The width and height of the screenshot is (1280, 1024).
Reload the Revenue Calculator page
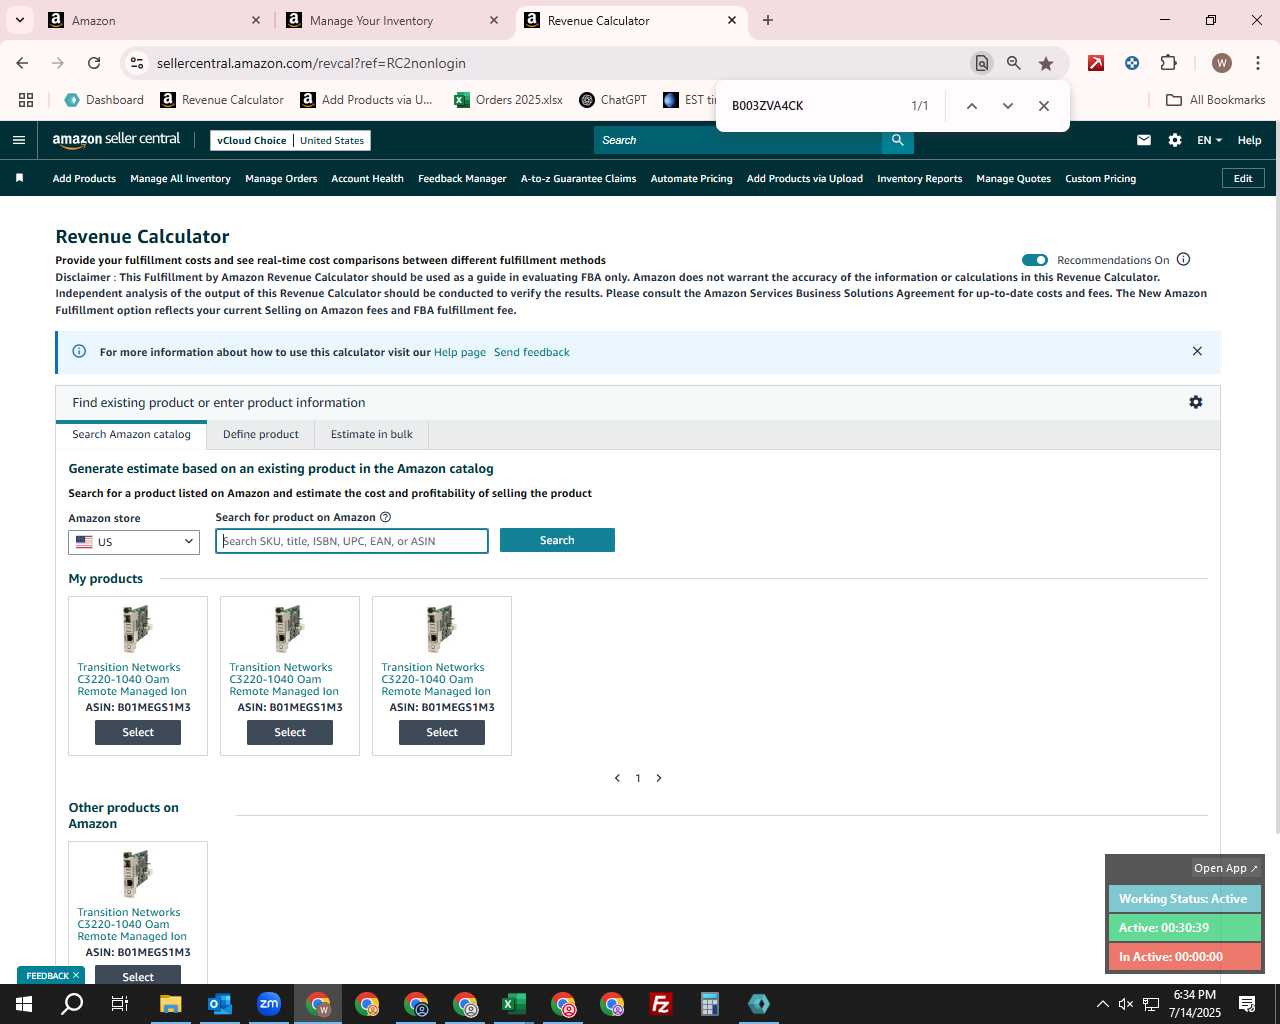pos(94,63)
